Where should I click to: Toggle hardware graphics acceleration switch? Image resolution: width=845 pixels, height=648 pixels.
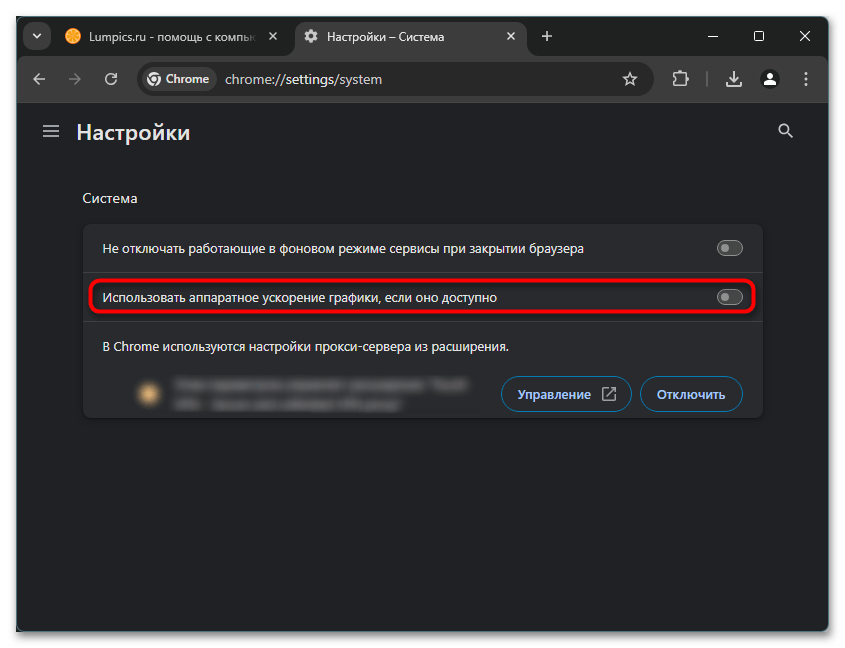pyautogui.click(x=730, y=297)
